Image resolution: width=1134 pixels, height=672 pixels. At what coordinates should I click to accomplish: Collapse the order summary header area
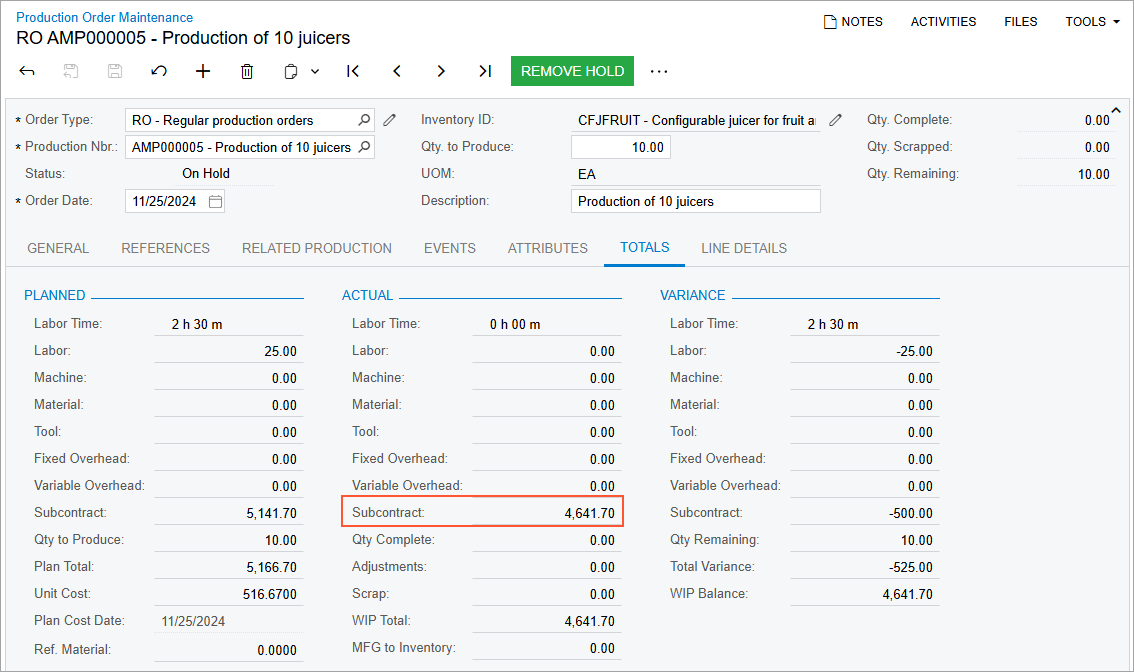point(1117,110)
